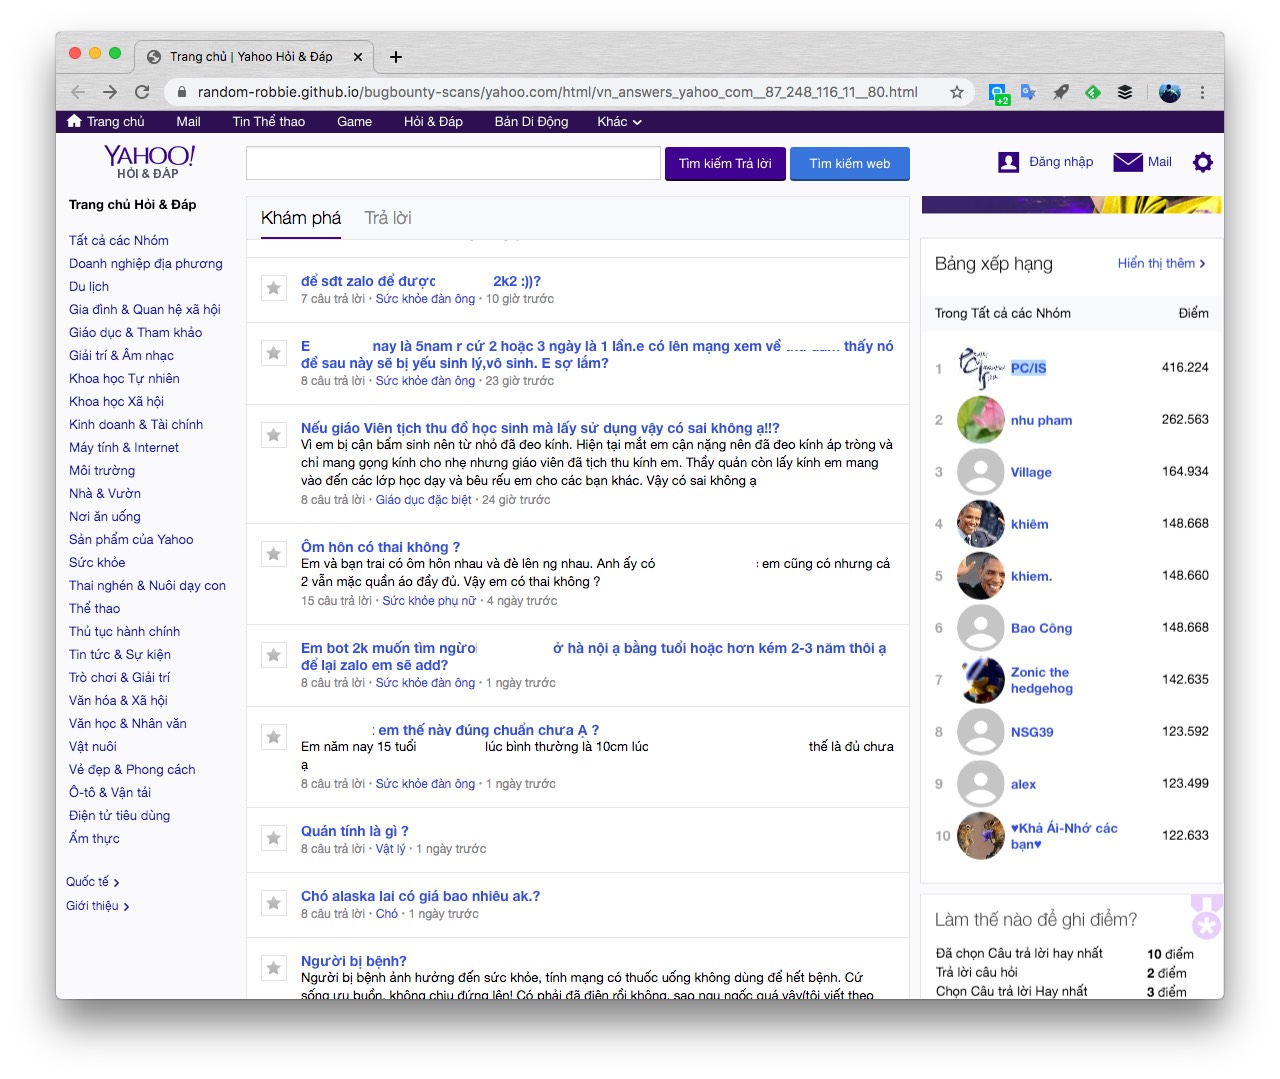Open the Máy tính & Internet category
The width and height of the screenshot is (1280, 1079).
[124, 447]
